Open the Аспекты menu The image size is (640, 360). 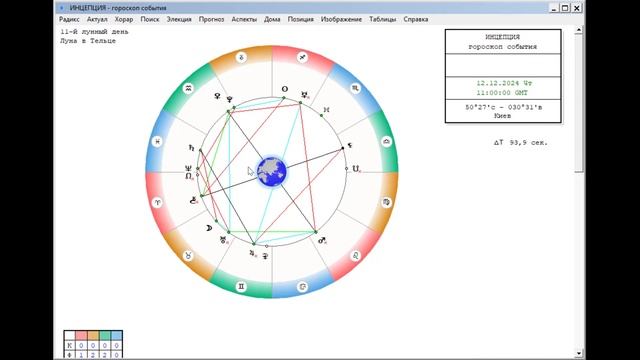coord(244,19)
